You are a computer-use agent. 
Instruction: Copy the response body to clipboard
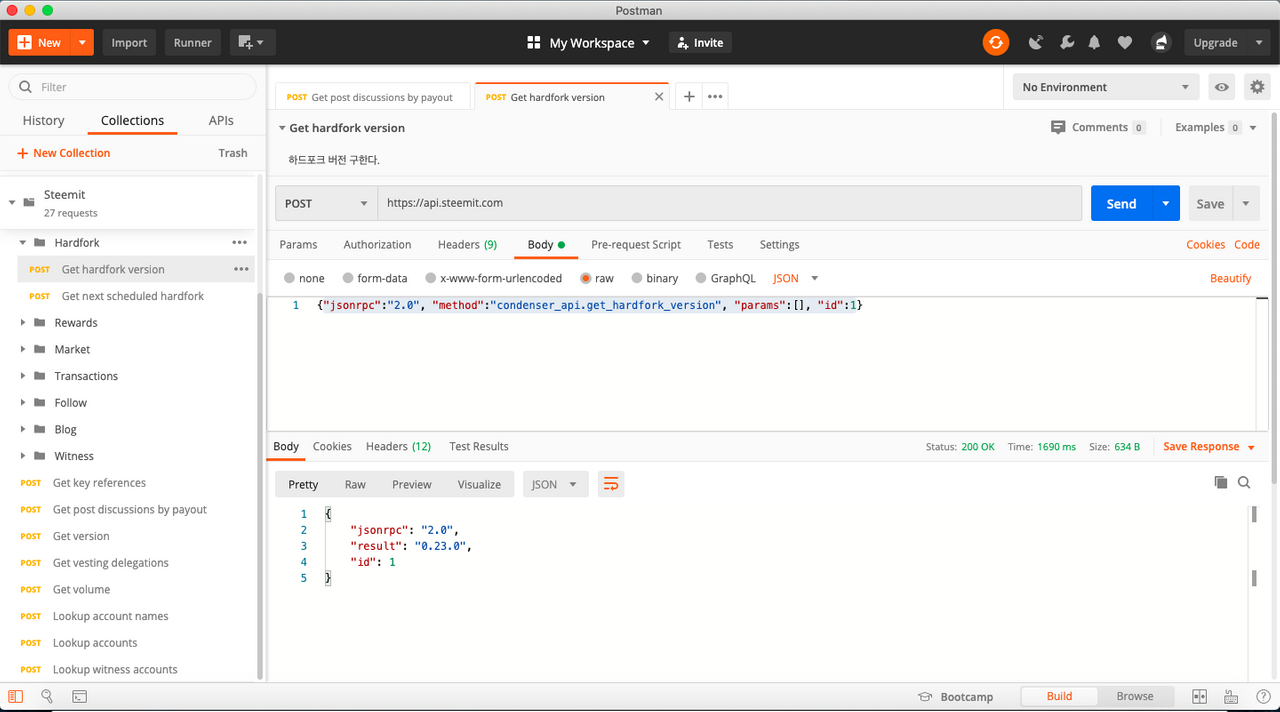tap(1220, 482)
